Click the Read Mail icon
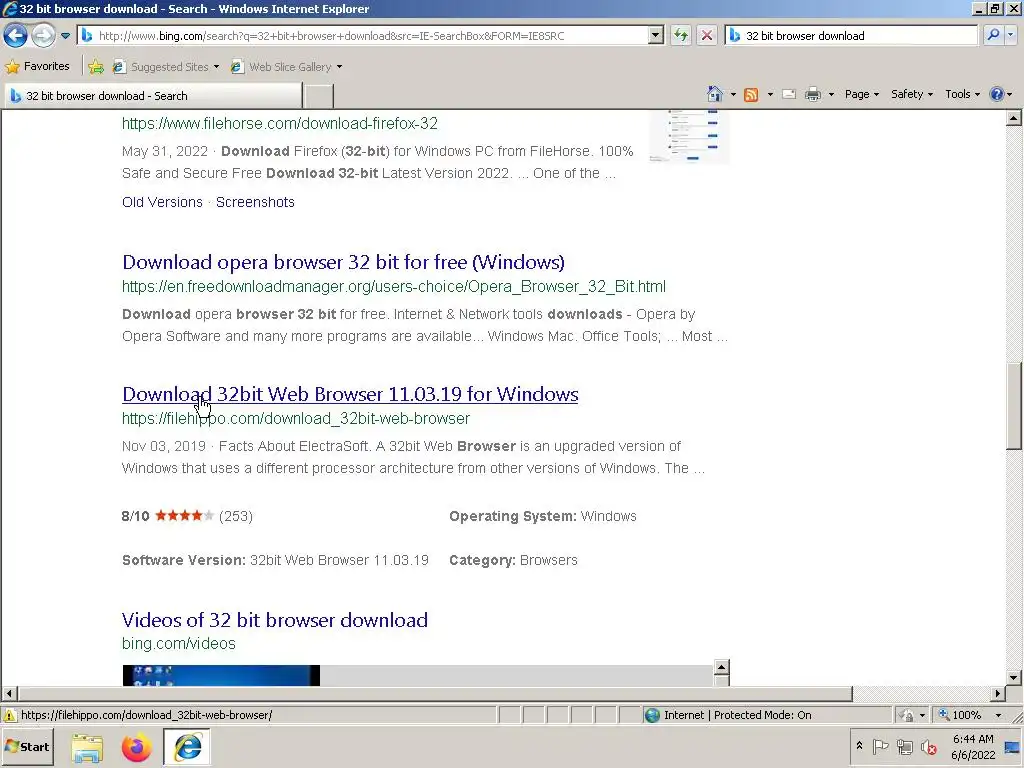Image resolution: width=1024 pixels, height=768 pixels. [x=789, y=95]
